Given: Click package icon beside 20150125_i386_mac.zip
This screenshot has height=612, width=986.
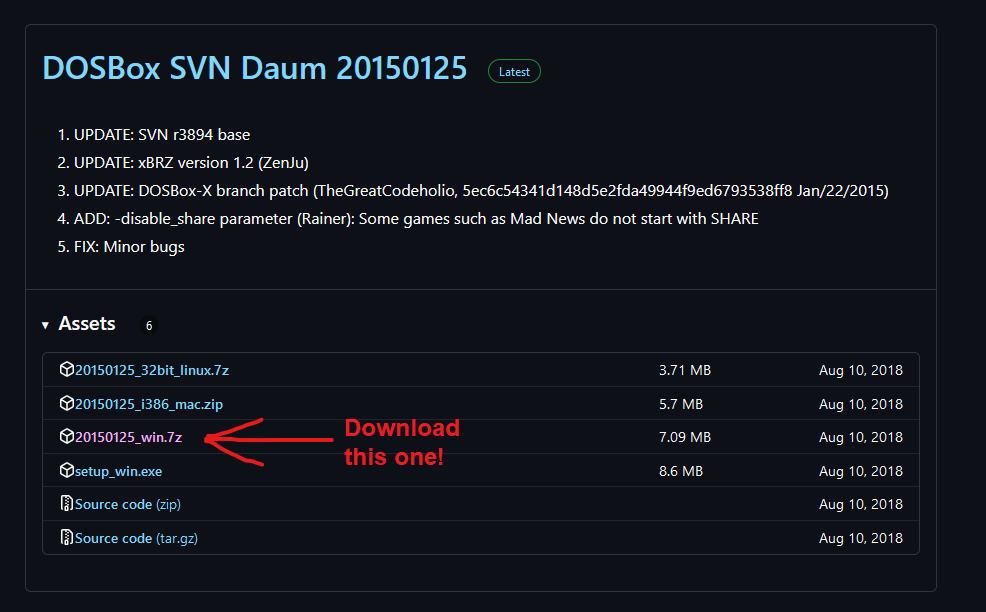Looking at the screenshot, I should [x=67, y=403].
